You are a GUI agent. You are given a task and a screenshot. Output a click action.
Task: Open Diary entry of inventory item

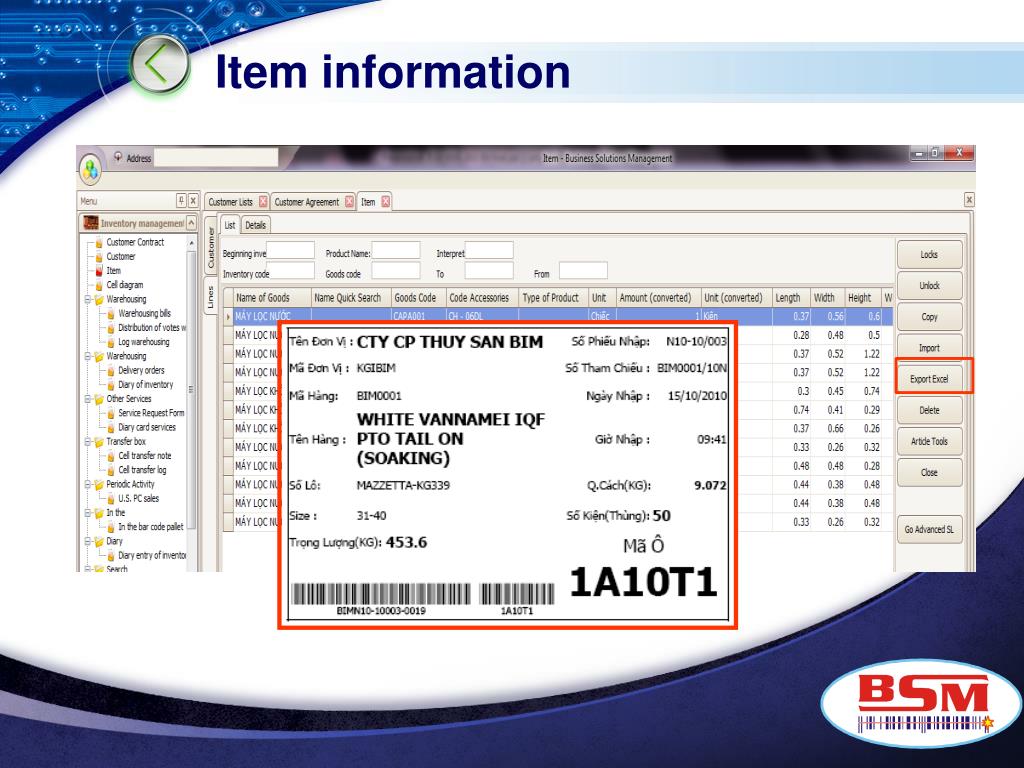(152, 555)
